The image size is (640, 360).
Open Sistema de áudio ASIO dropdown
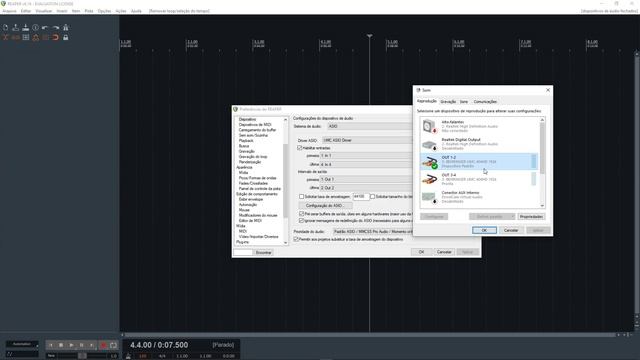click(x=370, y=127)
